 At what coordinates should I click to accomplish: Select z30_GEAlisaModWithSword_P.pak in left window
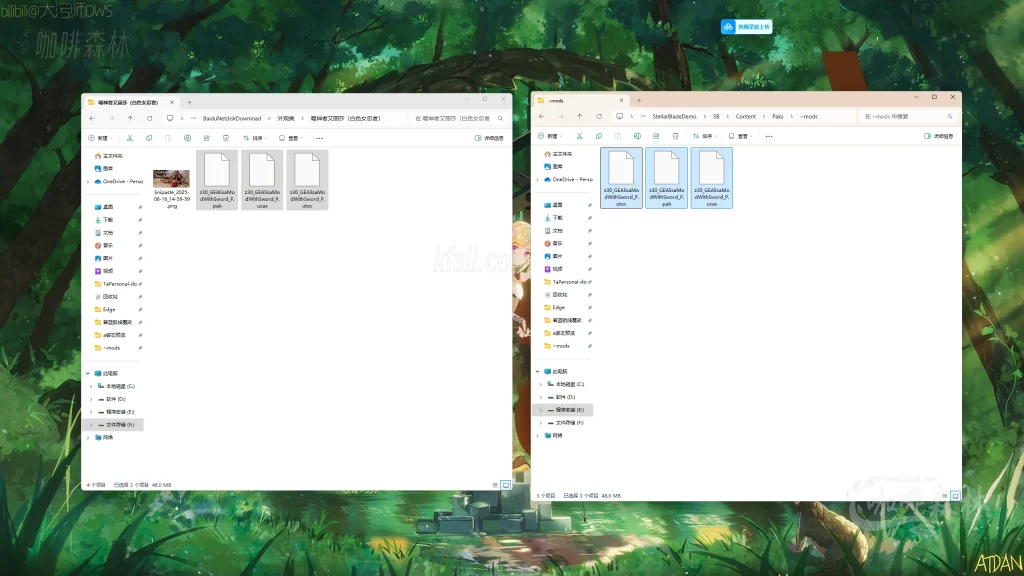point(217,180)
